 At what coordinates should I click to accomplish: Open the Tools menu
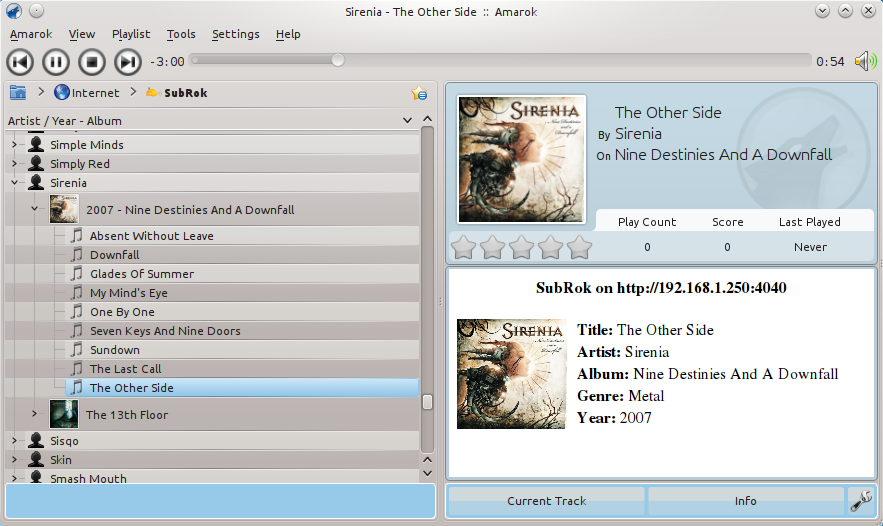click(181, 34)
